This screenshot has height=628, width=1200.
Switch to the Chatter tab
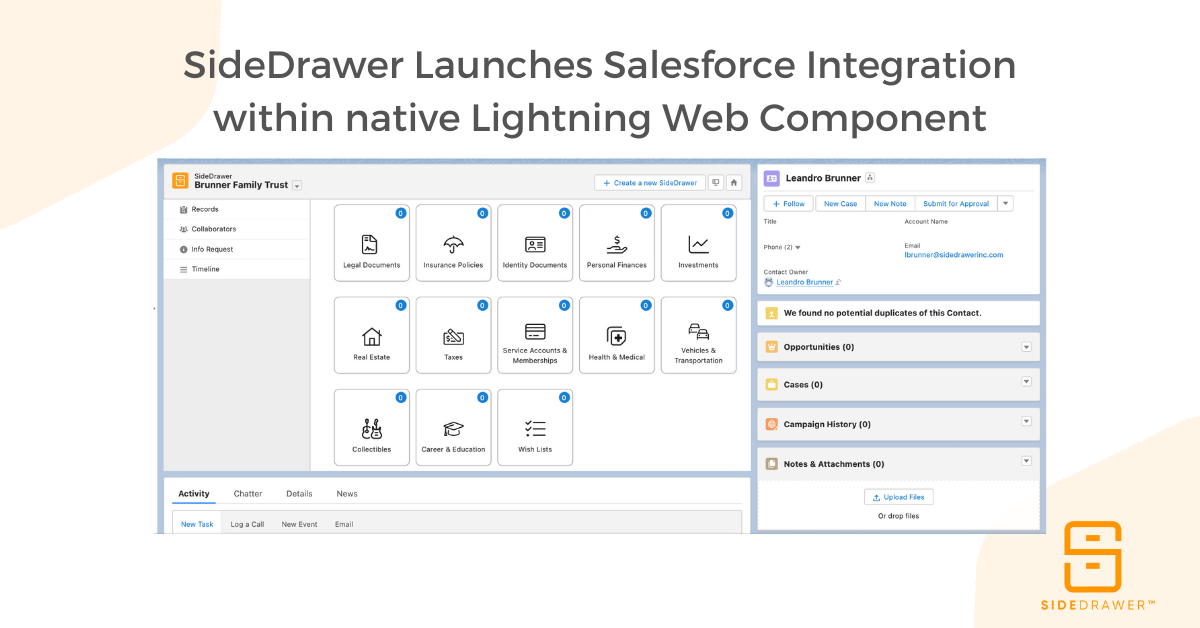tap(248, 494)
